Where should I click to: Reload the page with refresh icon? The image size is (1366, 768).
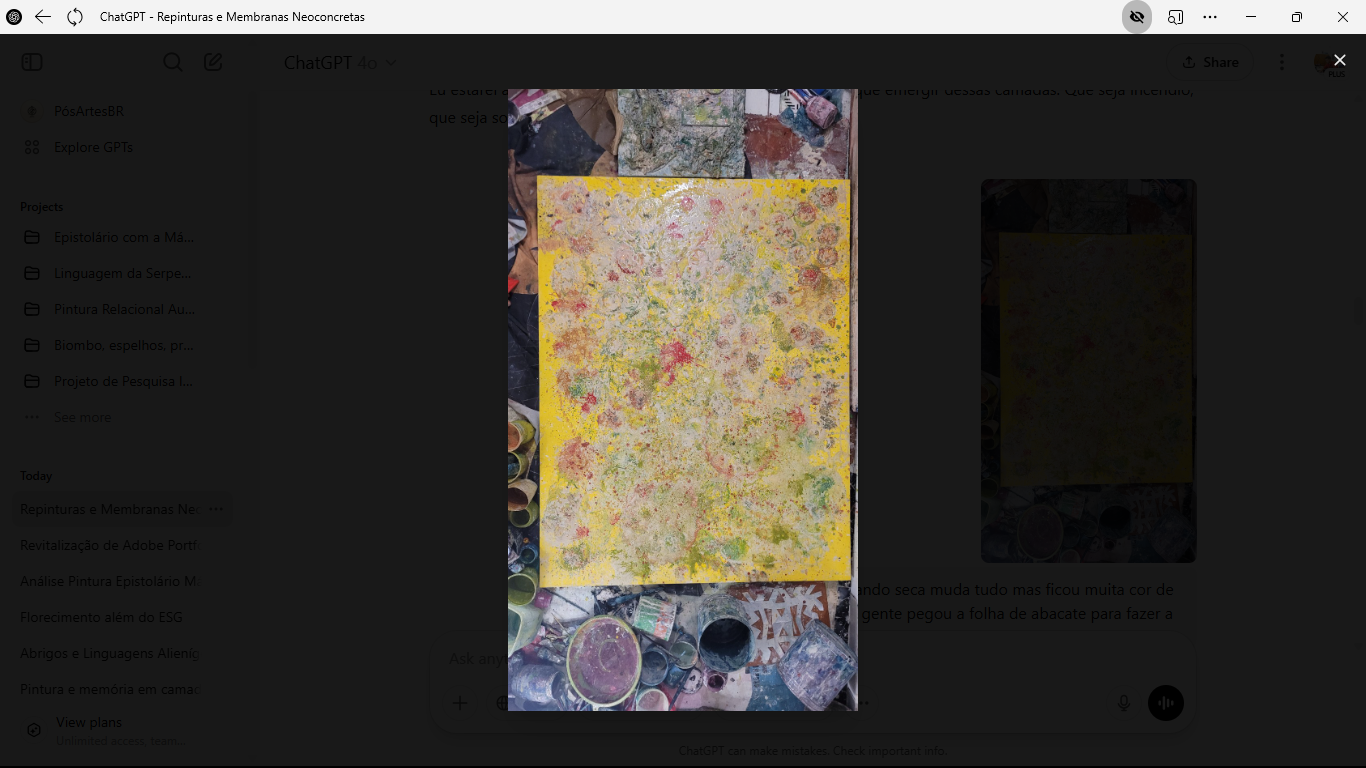pos(75,17)
